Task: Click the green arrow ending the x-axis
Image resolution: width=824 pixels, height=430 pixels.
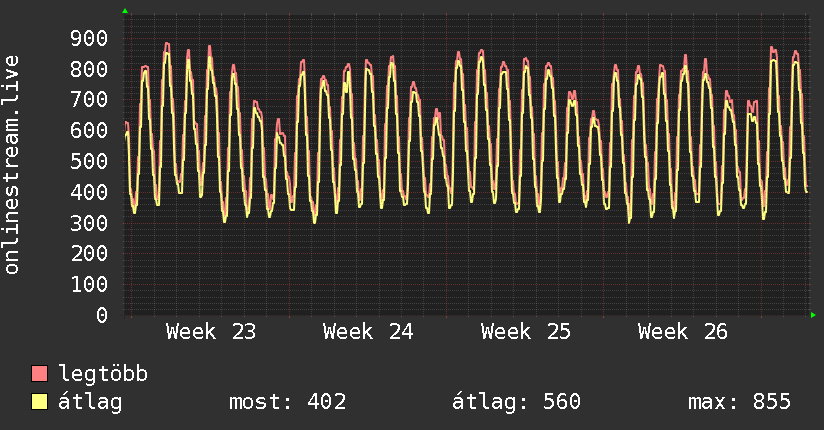Action: (813, 315)
